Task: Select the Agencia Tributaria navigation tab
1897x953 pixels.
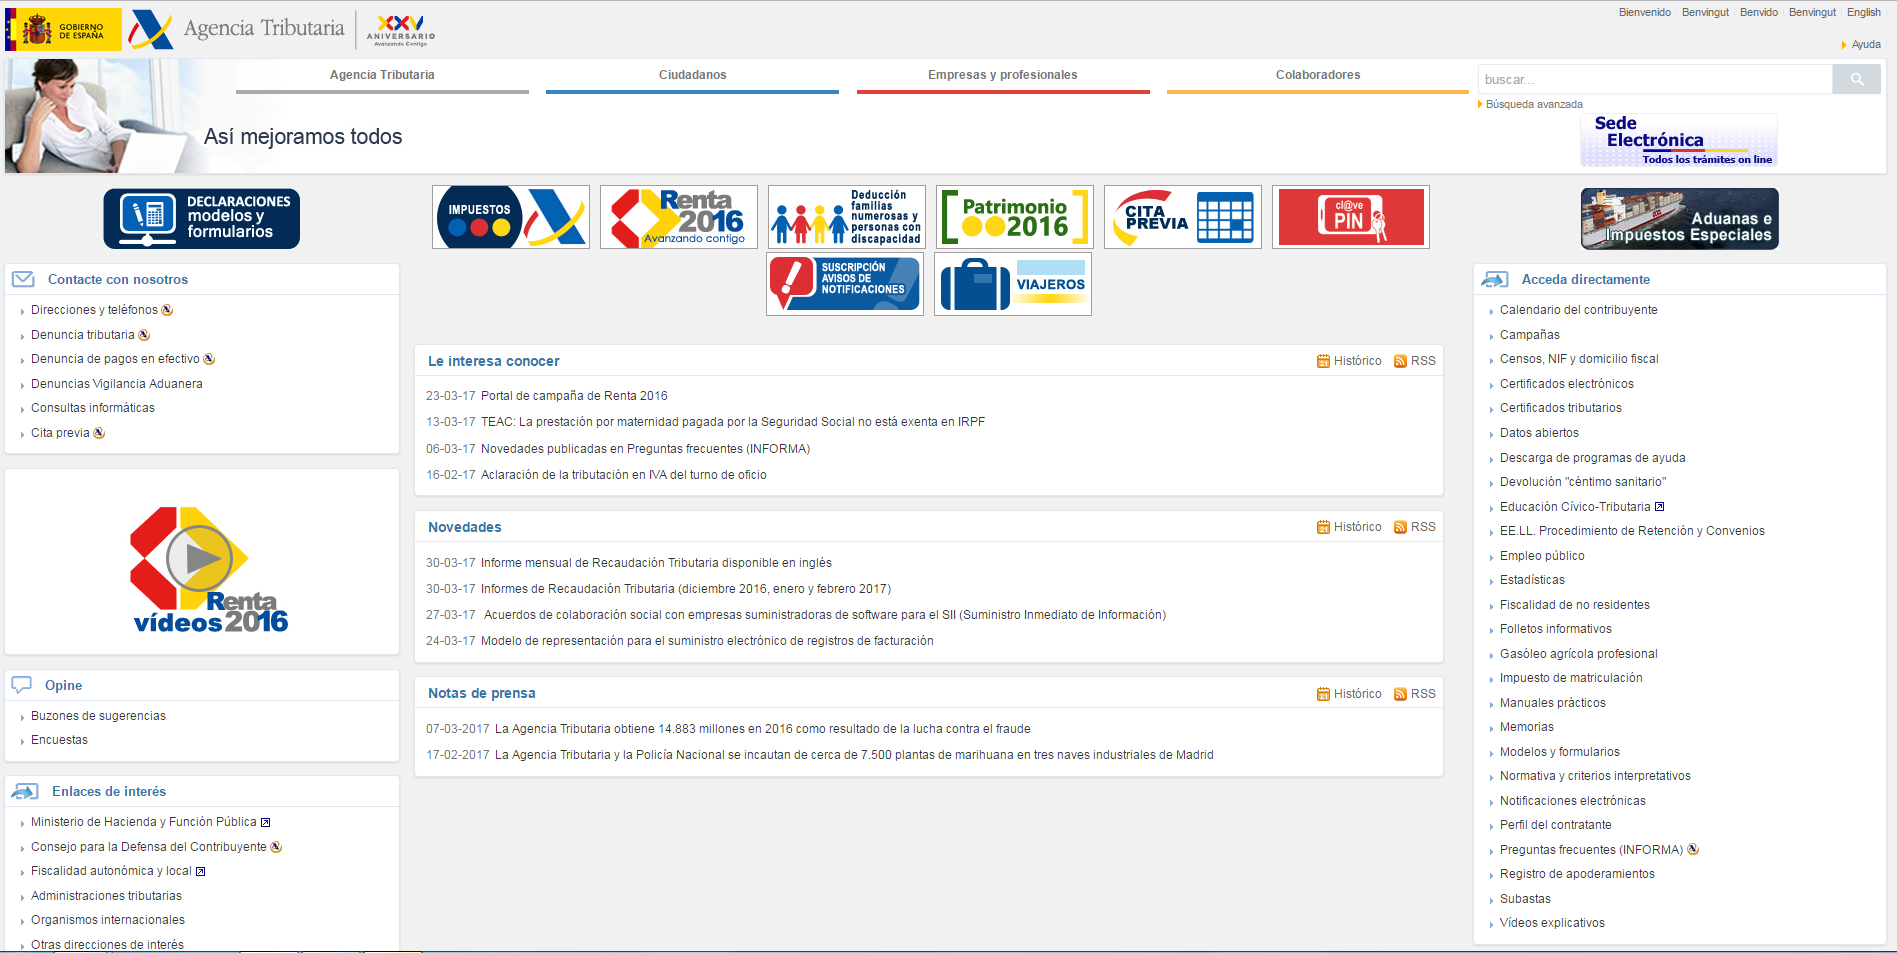Action: pos(382,76)
